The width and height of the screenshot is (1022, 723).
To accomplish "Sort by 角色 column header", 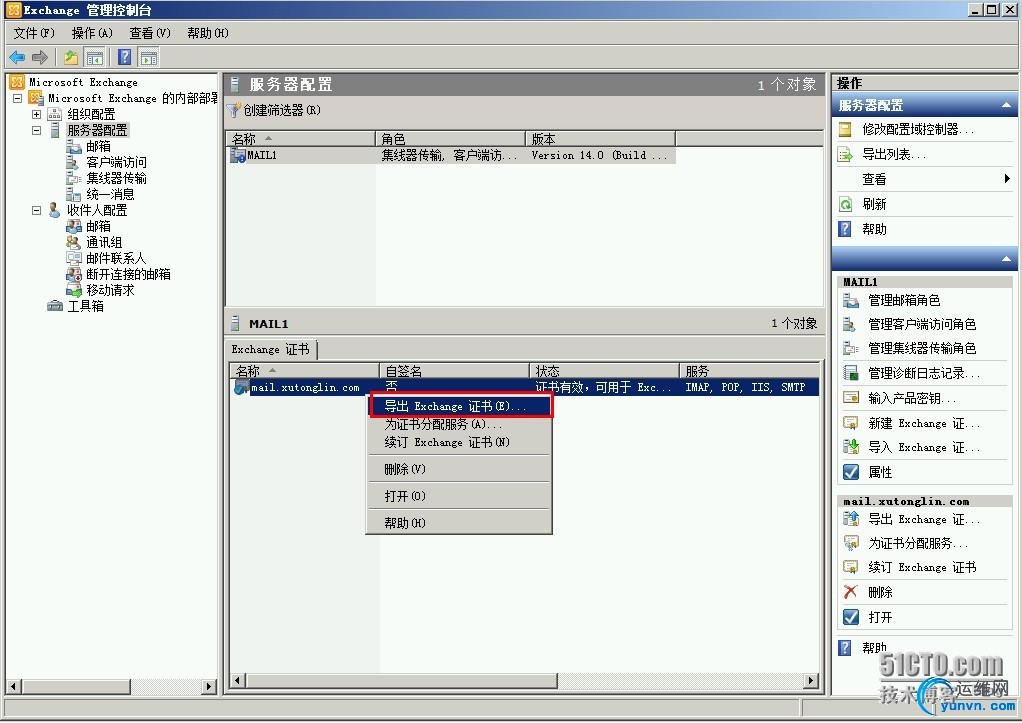I will click(x=451, y=139).
